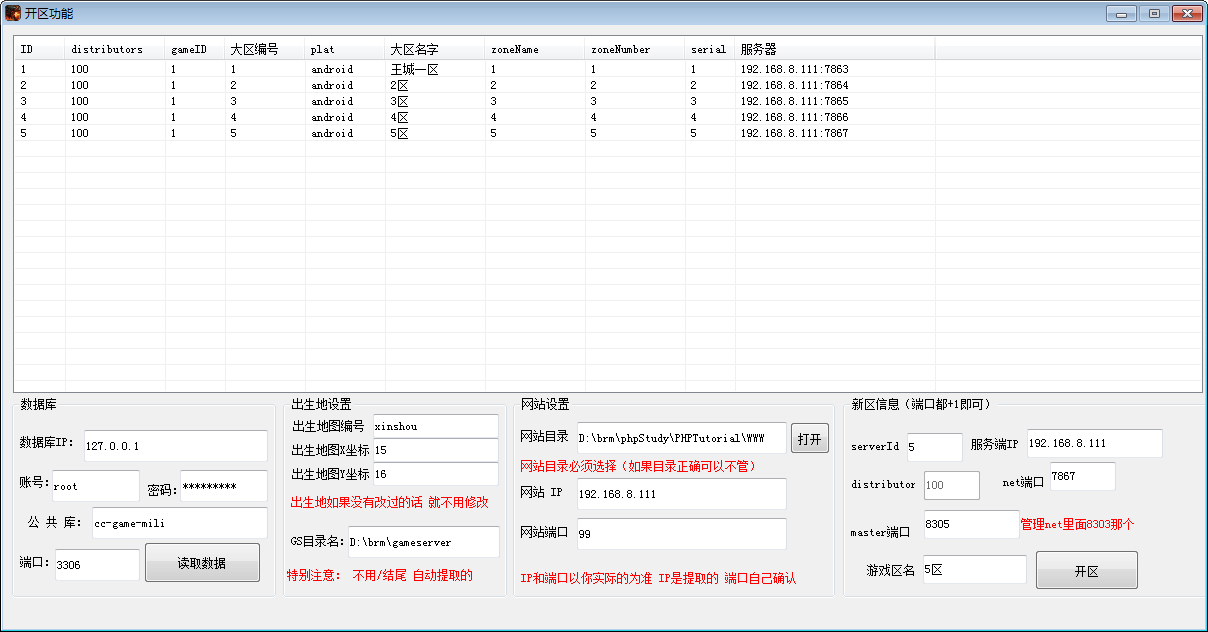Image resolution: width=1208 pixels, height=632 pixels.
Task: Click the 网站目录 path input
Action: (681, 438)
